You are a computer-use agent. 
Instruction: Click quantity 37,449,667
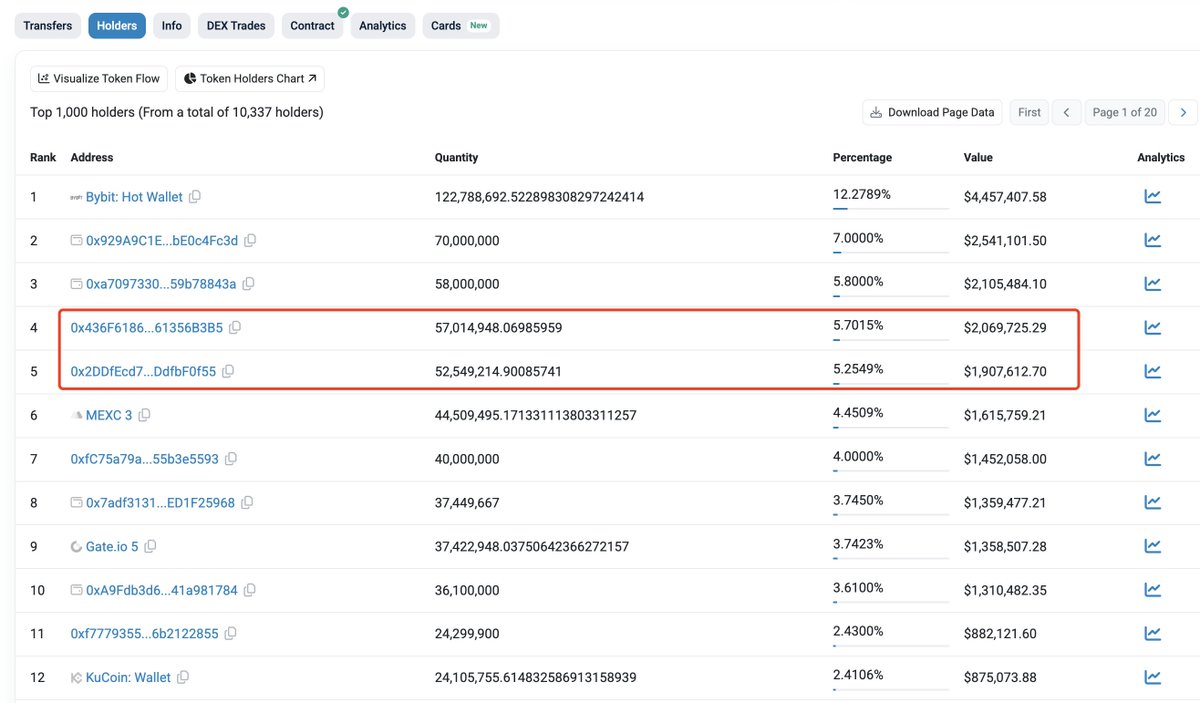point(467,502)
